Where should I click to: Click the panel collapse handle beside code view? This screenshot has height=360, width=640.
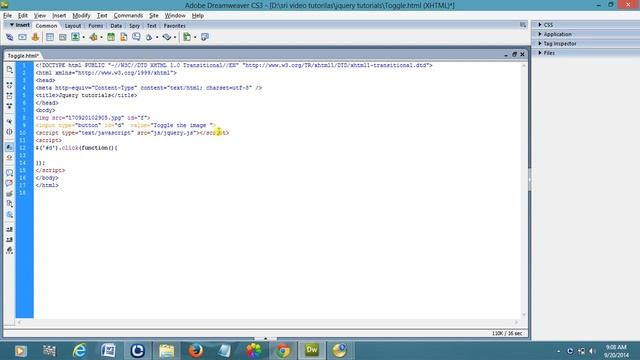click(x=529, y=180)
